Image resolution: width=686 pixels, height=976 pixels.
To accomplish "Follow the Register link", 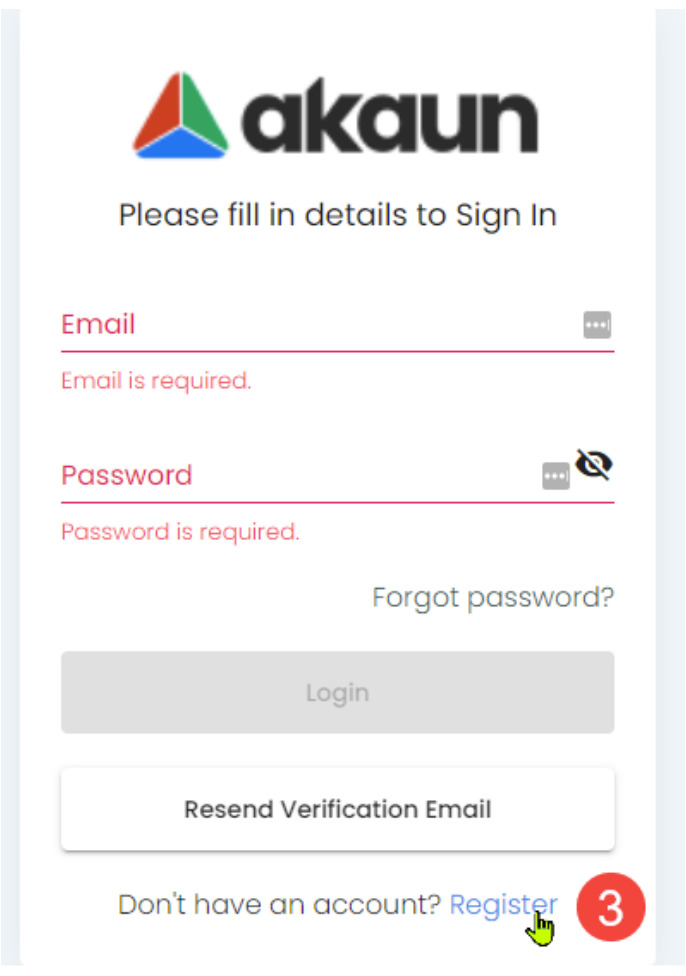I will [503, 905].
